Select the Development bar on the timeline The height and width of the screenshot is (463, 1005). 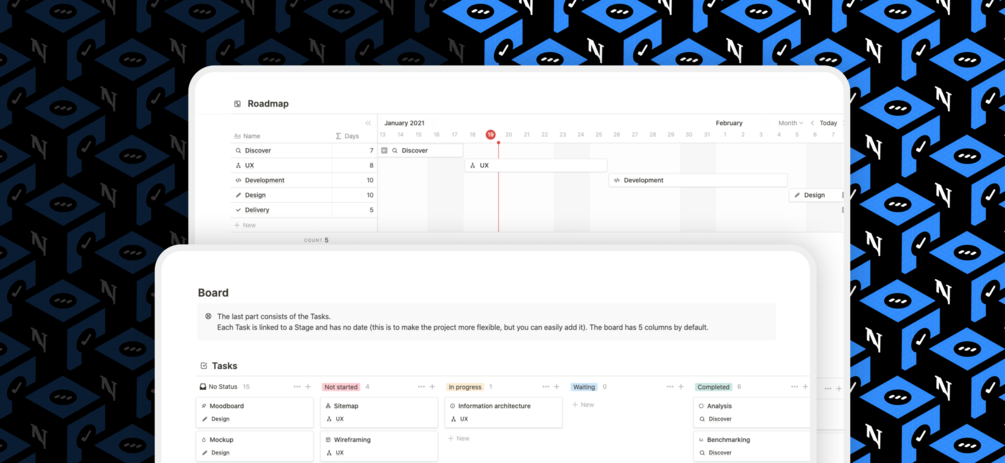tap(698, 180)
